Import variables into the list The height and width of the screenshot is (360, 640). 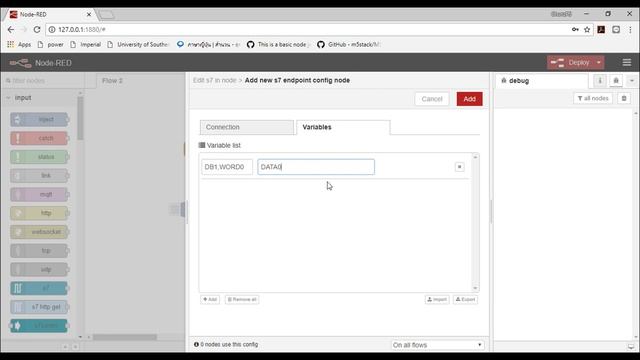pyautogui.click(x=437, y=300)
